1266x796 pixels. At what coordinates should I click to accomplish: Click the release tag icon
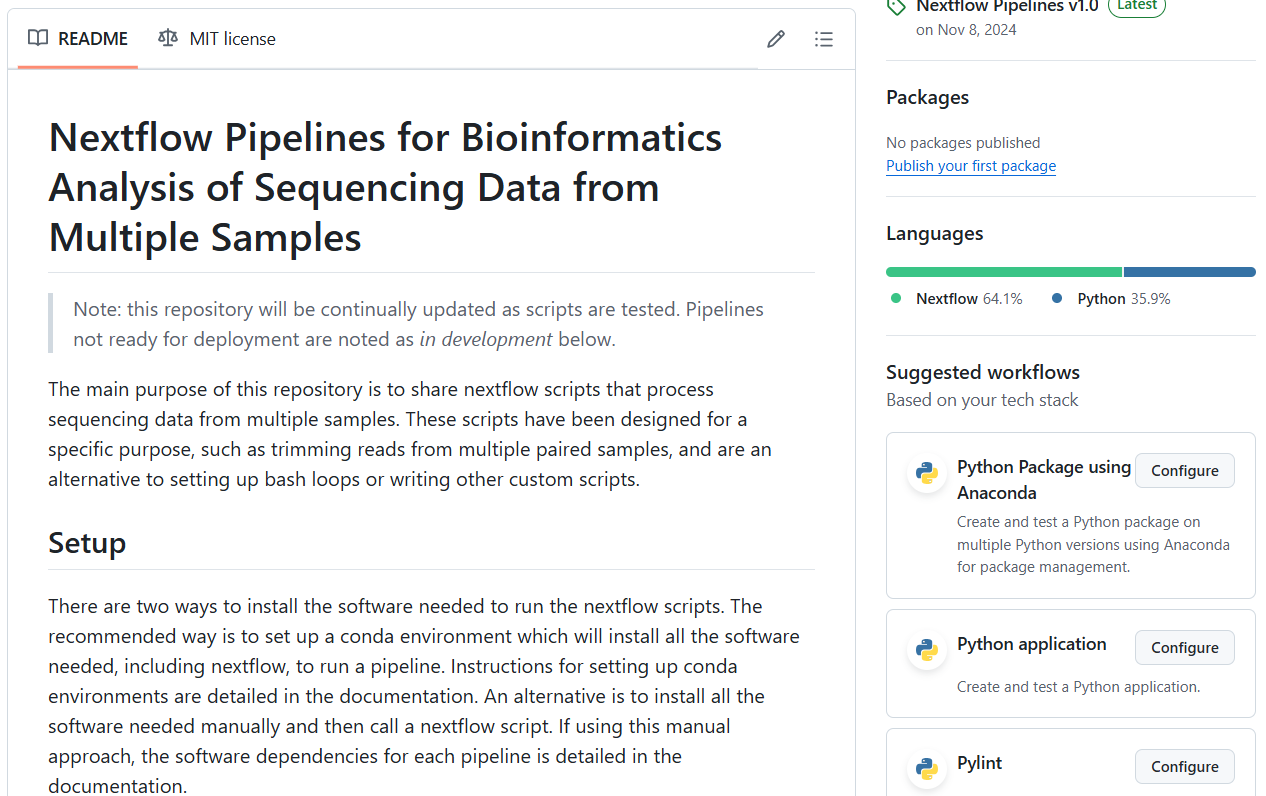tap(897, 6)
